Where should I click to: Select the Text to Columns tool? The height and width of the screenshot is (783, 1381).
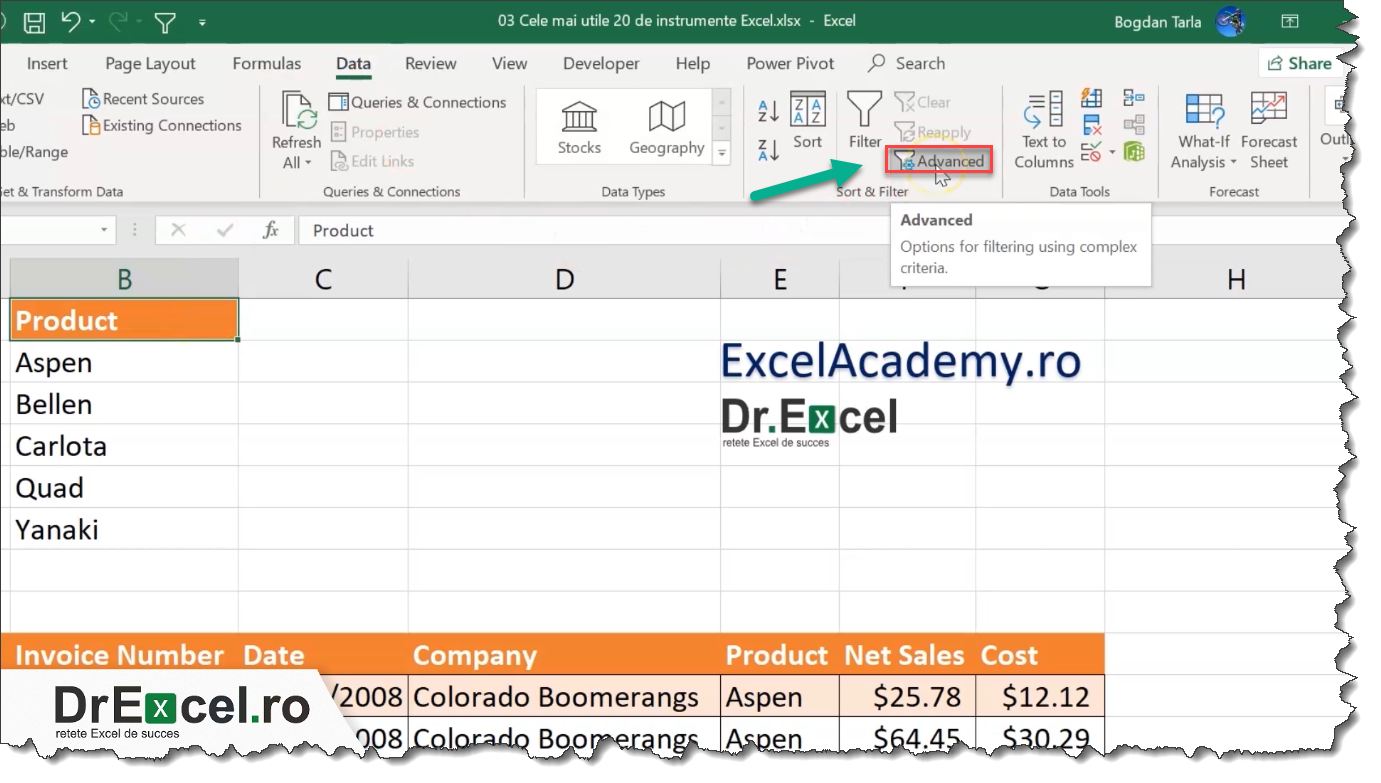1043,130
